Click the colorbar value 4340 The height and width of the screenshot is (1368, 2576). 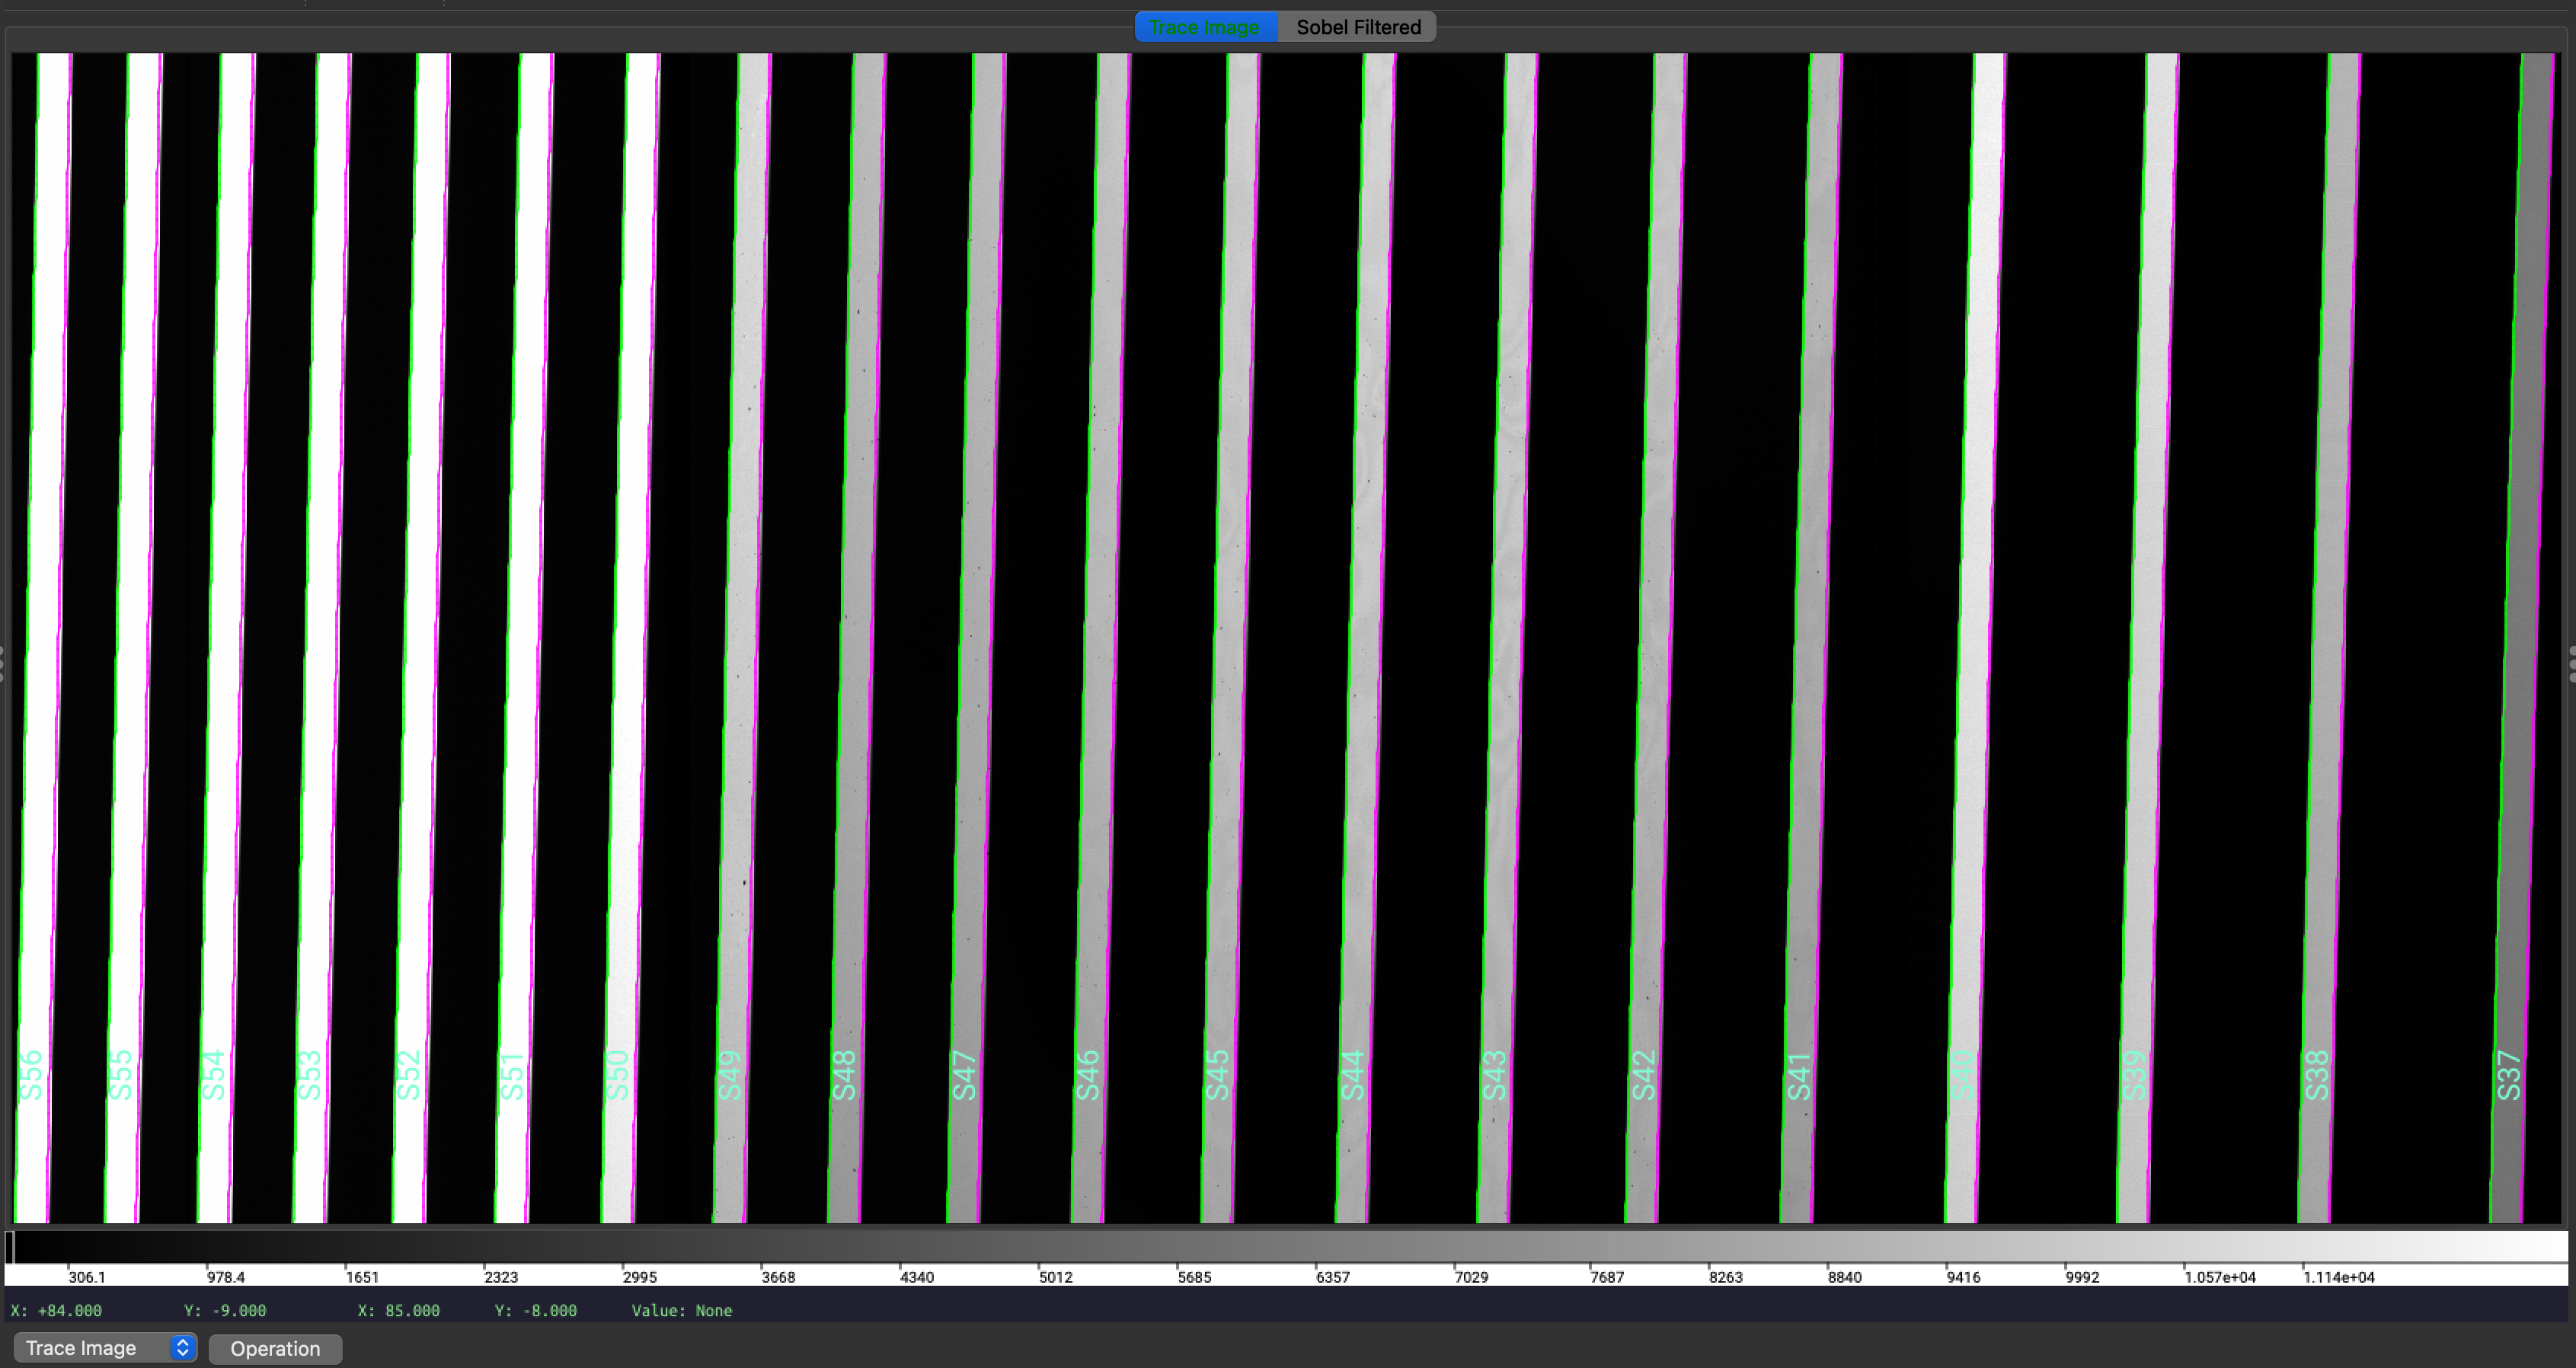[x=917, y=1277]
